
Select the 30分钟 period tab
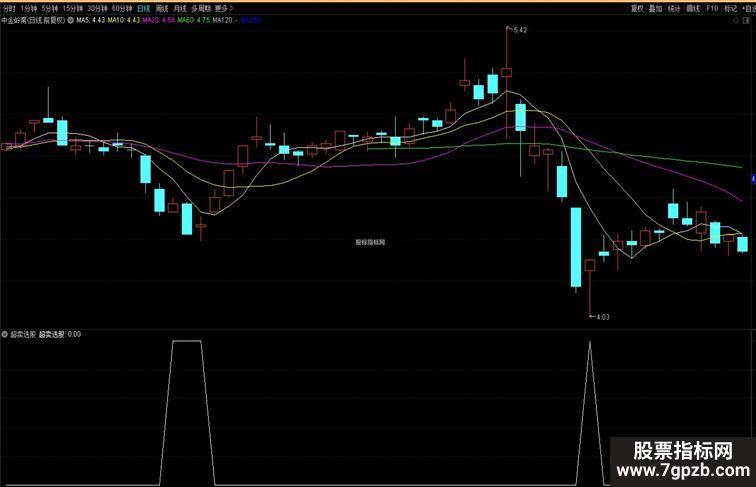tap(97, 9)
